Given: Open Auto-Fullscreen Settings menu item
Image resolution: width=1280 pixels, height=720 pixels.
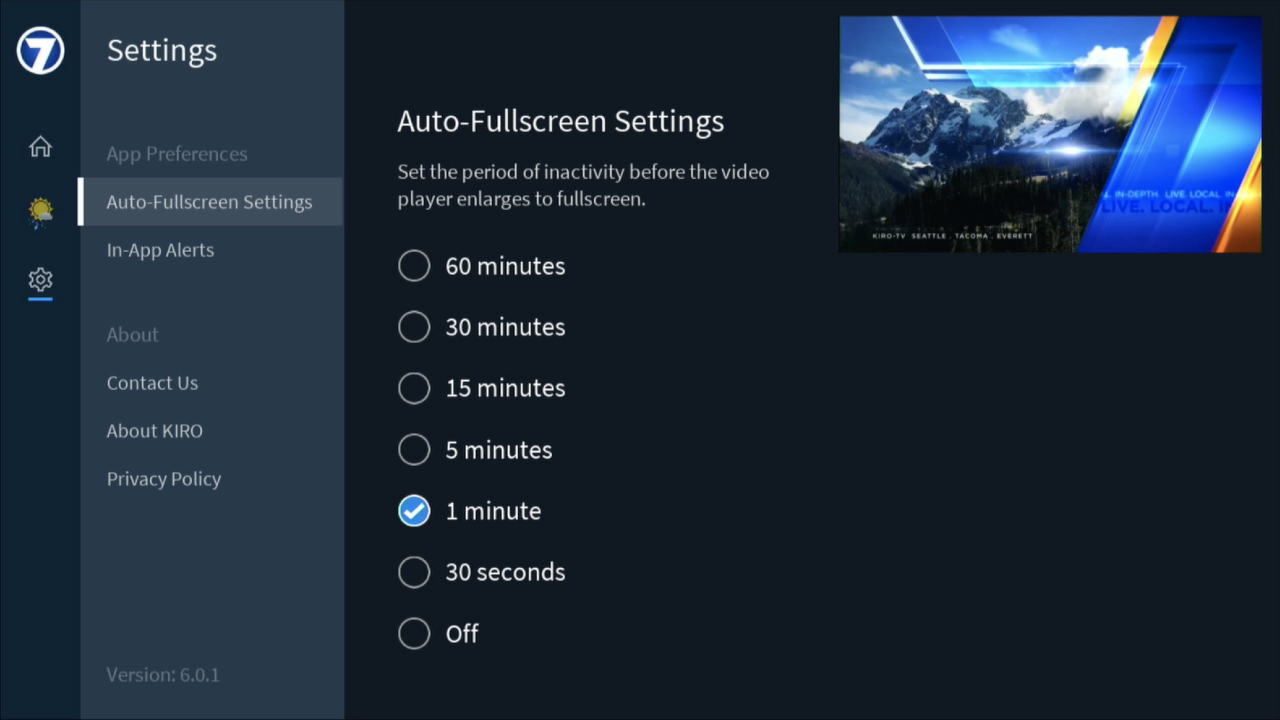Looking at the screenshot, I should coord(209,202).
